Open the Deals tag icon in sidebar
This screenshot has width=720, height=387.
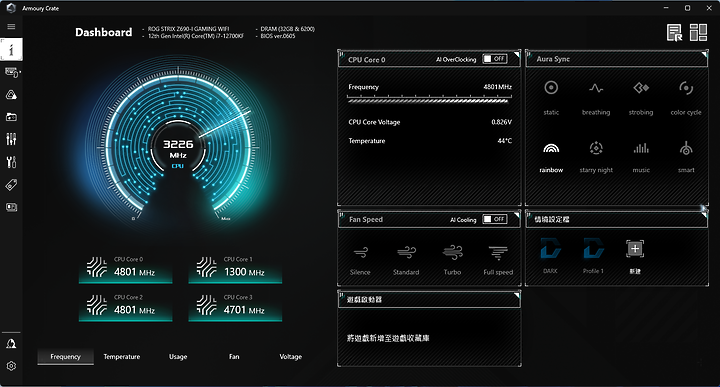pyautogui.click(x=11, y=185)
